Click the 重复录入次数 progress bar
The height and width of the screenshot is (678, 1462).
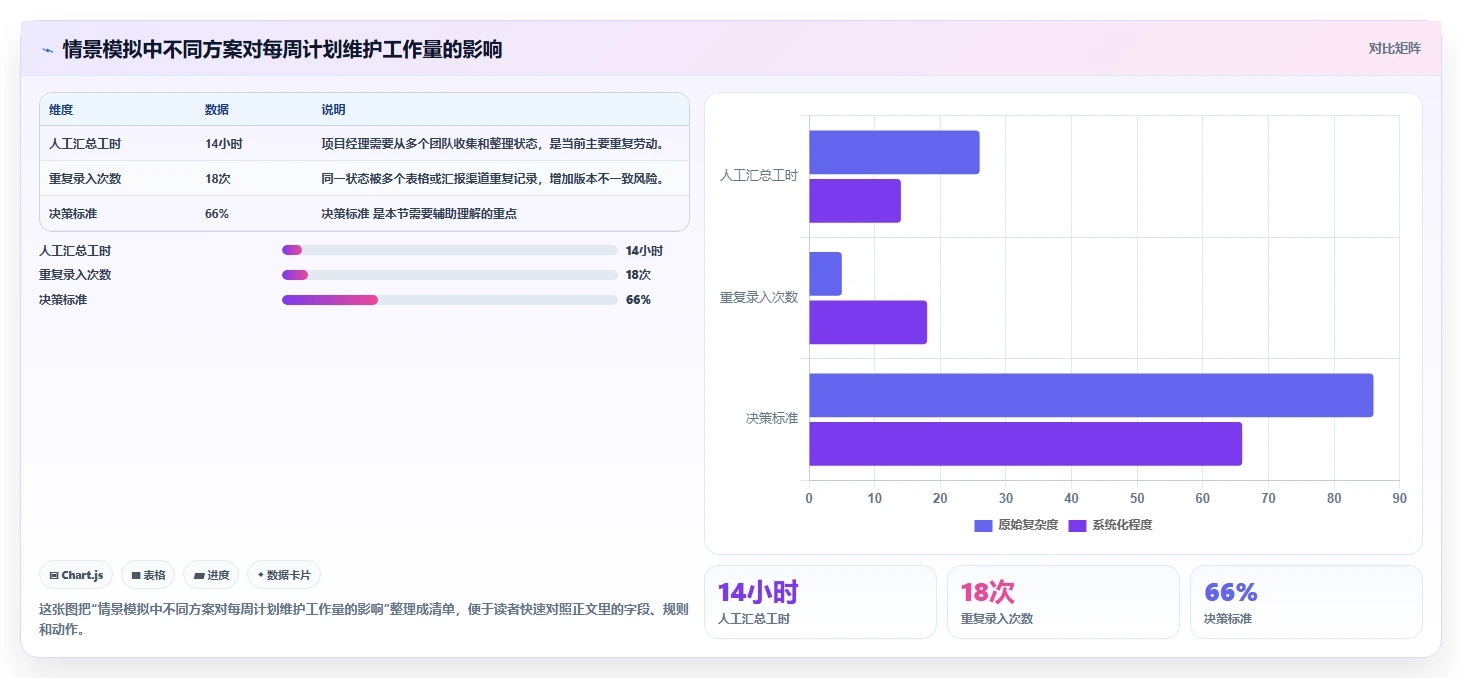point(450,275)
